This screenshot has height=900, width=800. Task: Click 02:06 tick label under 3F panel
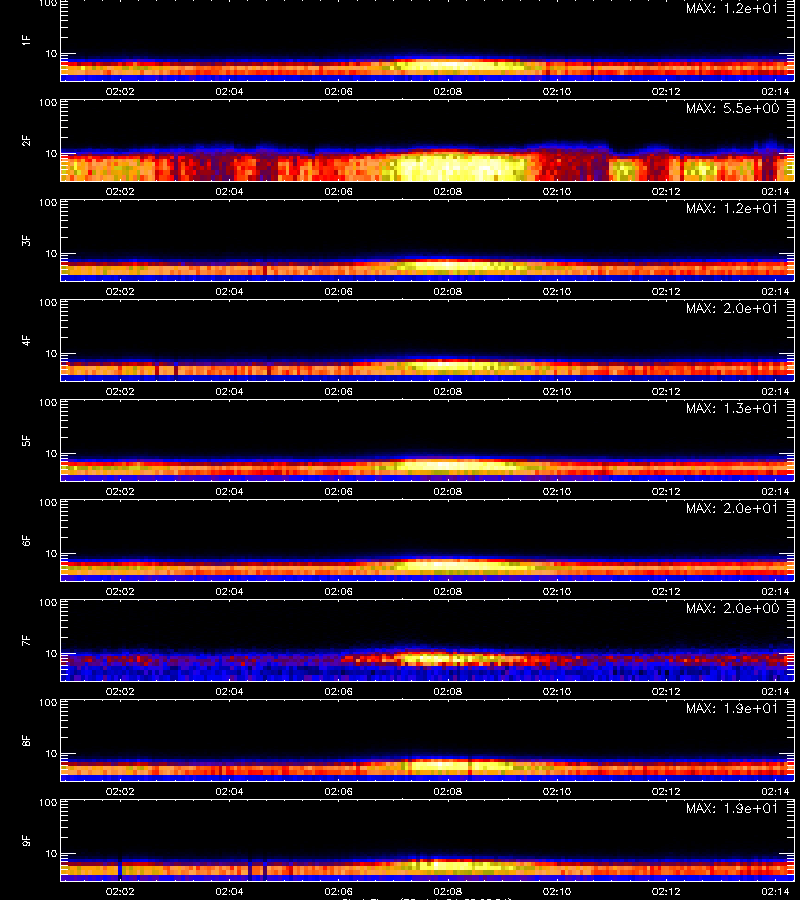(x=339, y=292)
